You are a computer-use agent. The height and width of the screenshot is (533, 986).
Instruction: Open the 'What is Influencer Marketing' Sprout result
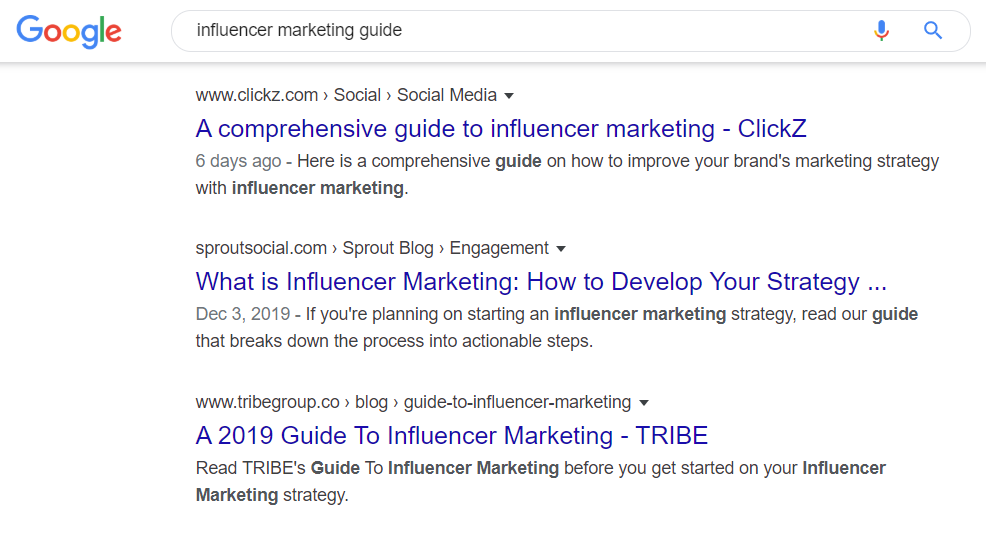[541, 282]
